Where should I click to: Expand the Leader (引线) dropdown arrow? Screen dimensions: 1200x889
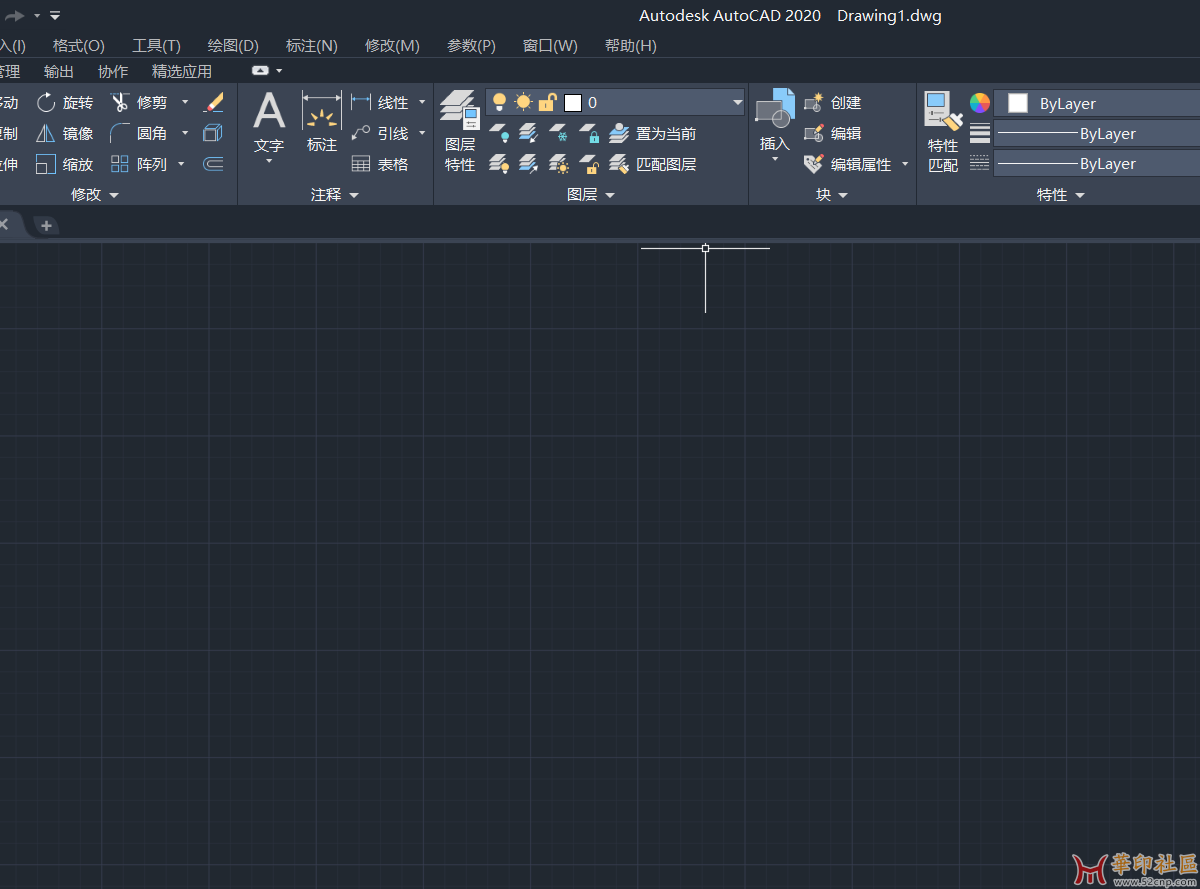[x=422, y=133]
